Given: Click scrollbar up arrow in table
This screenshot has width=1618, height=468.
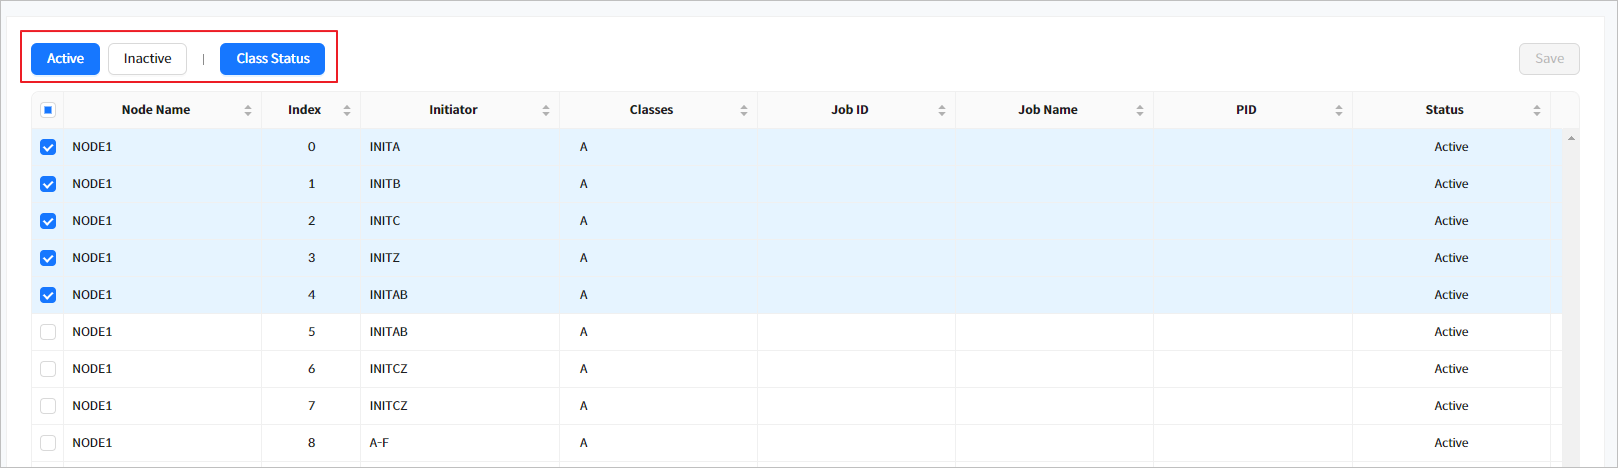Looking at the screenshot, I should 1571,138.
